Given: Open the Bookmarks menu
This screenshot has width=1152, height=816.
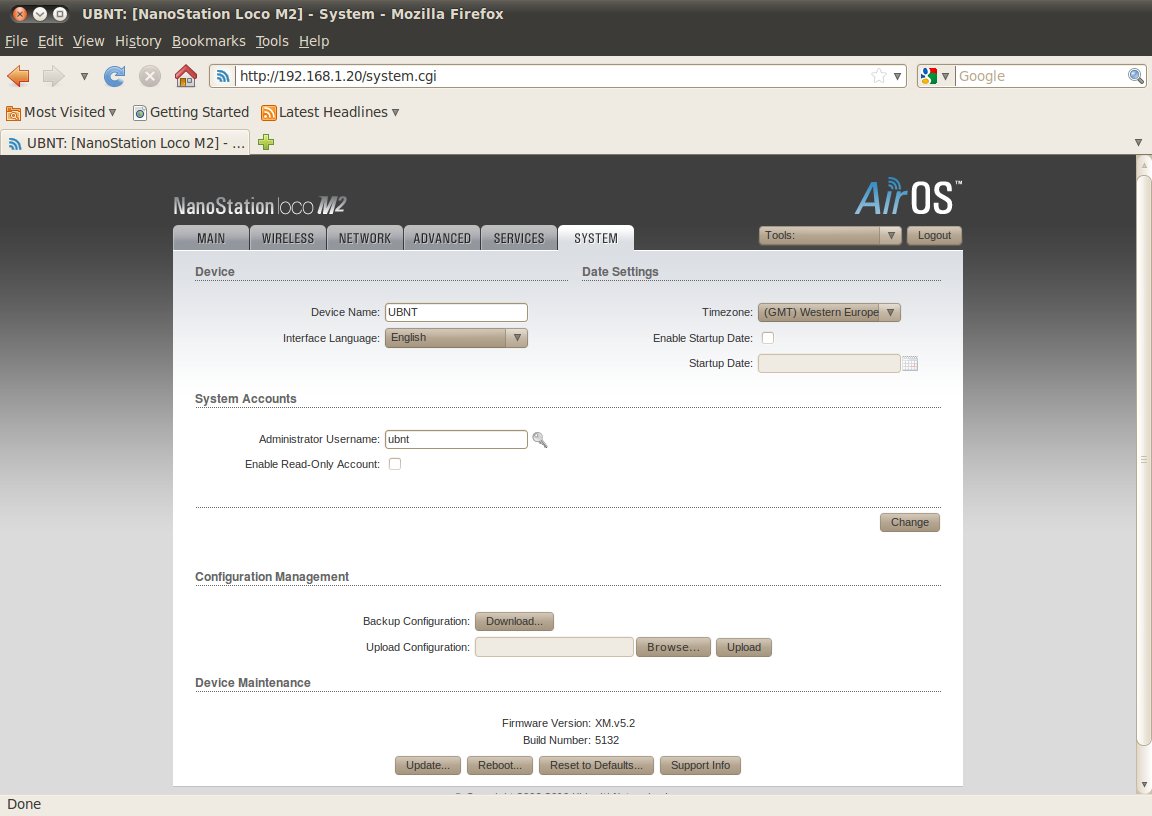Looking at the screenshot, I should (208, 41).
